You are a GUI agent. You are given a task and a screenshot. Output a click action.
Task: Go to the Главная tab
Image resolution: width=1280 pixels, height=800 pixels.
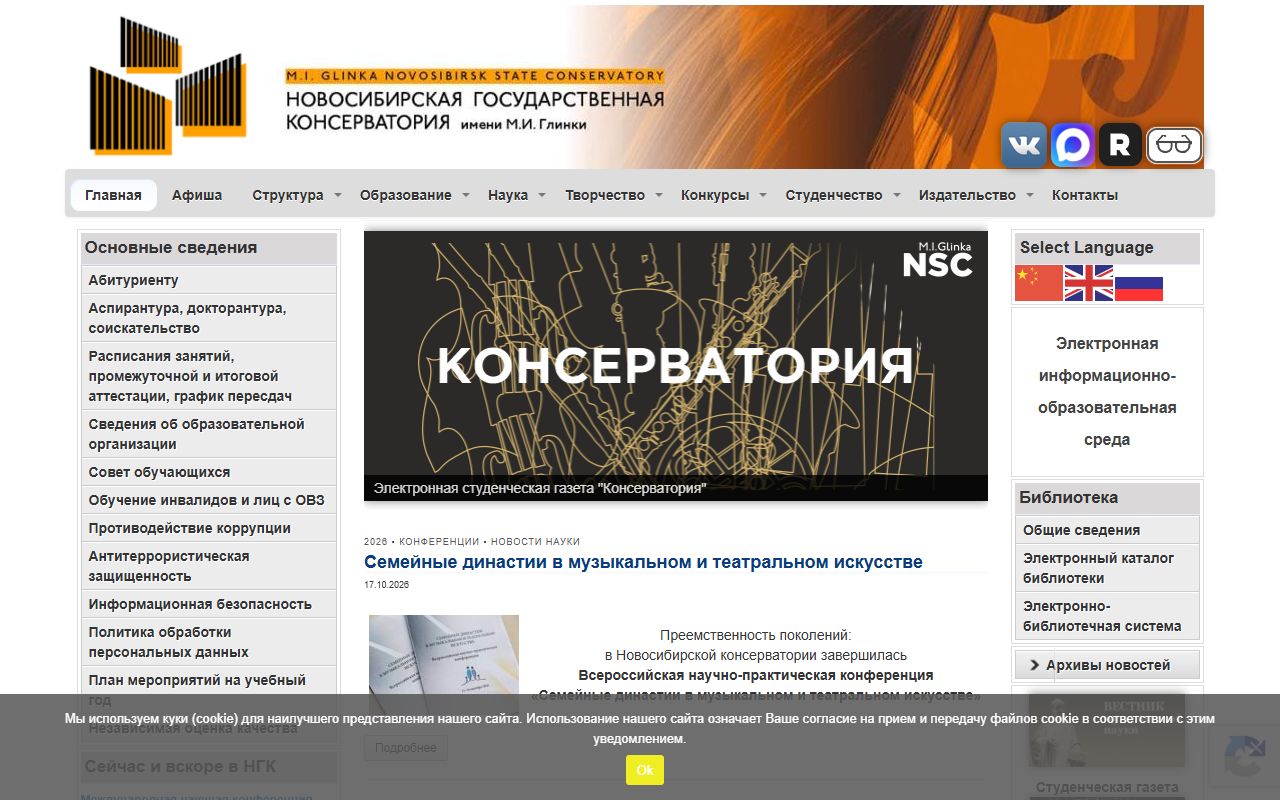click(113, 195)
